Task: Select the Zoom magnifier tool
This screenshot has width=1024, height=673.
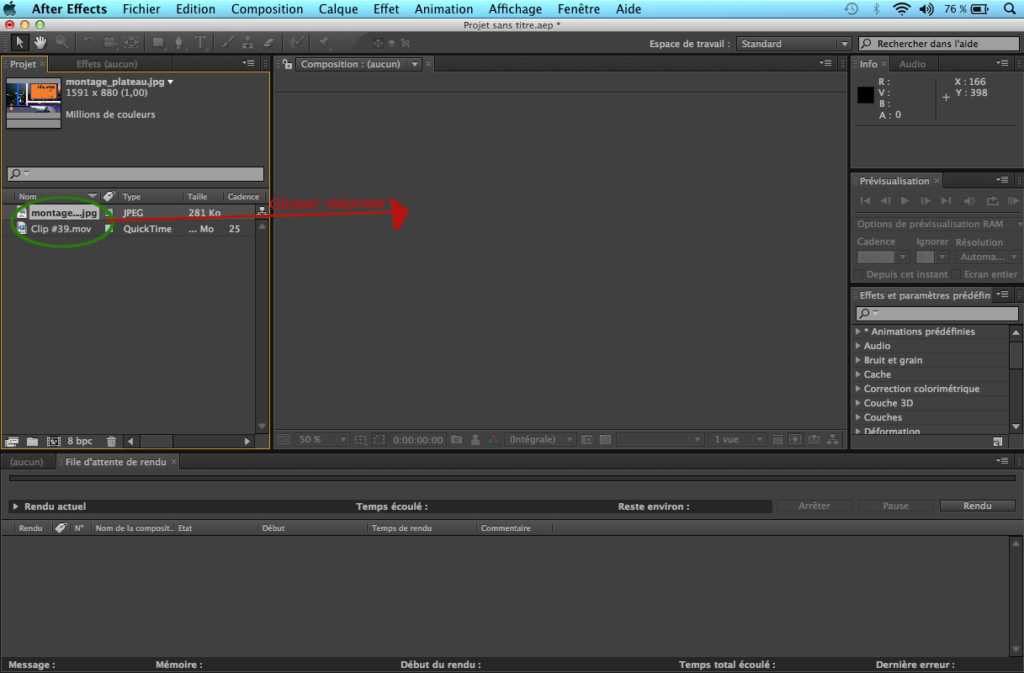Action: (61, 42)
